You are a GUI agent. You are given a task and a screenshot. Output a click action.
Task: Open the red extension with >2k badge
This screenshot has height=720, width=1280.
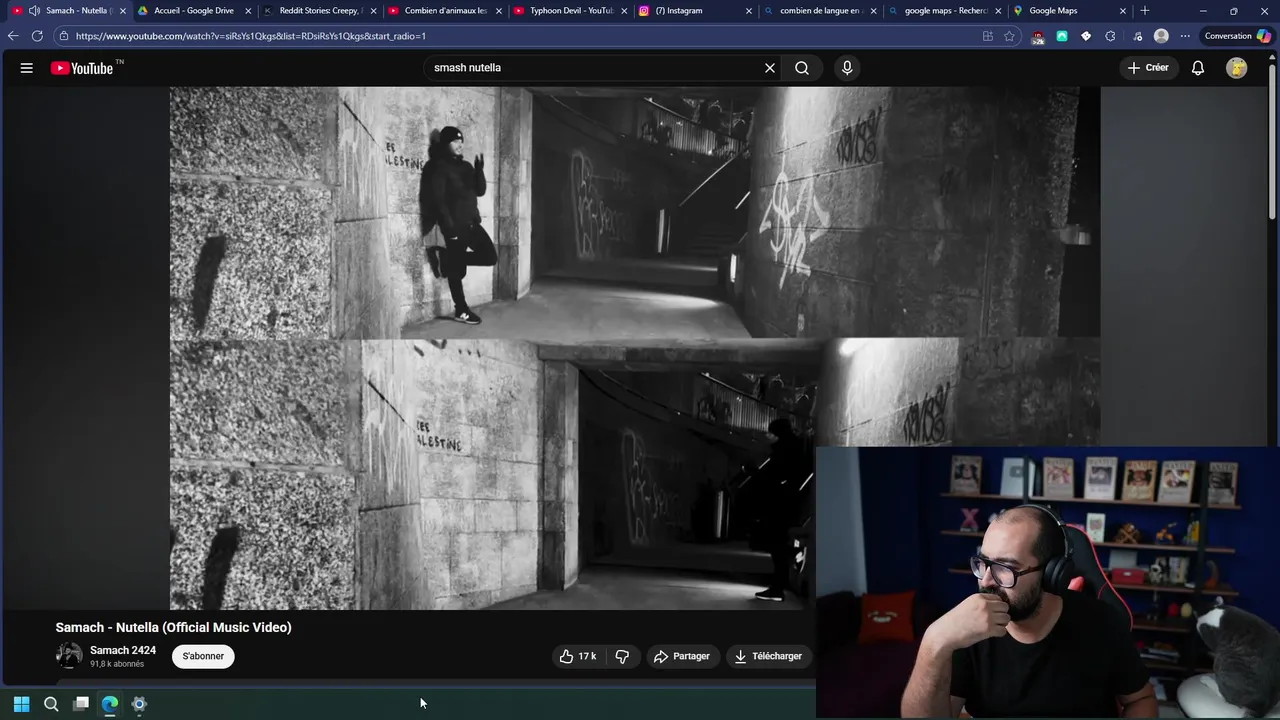click(1038, 37)
